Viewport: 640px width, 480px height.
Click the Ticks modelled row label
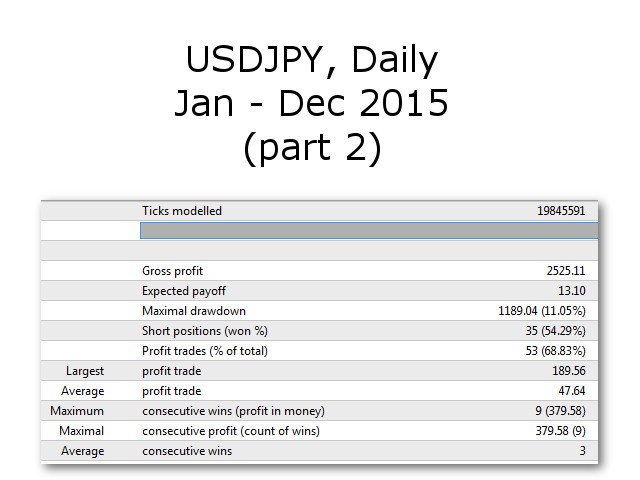(x=182, y=211)
